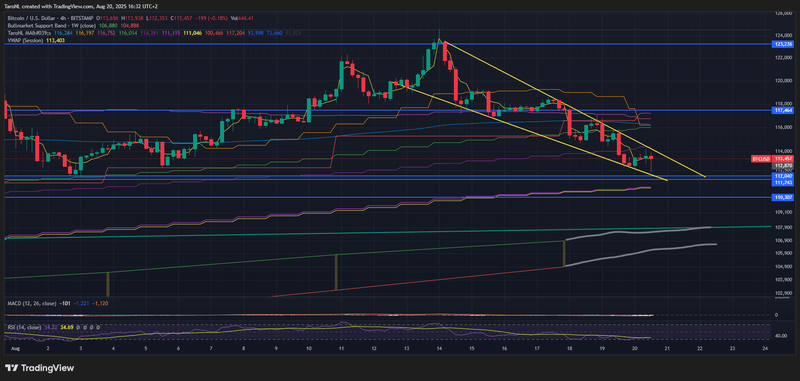
Task: Click the 110,307 blue price label
Action: point(784,197)
